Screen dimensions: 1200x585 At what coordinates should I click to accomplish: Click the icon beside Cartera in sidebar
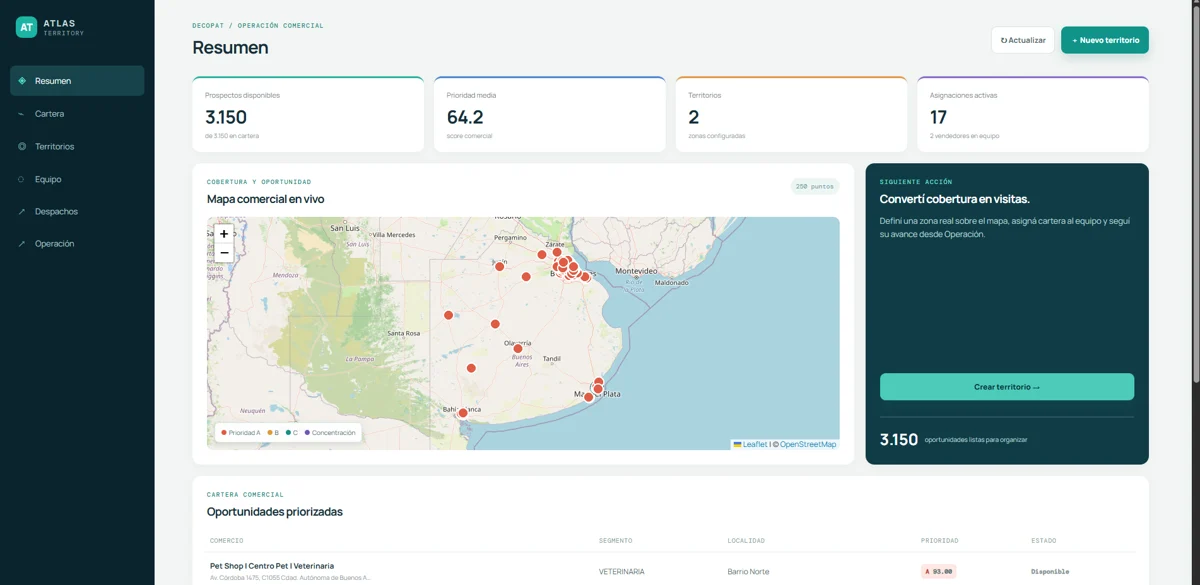(x=22, y=114)
